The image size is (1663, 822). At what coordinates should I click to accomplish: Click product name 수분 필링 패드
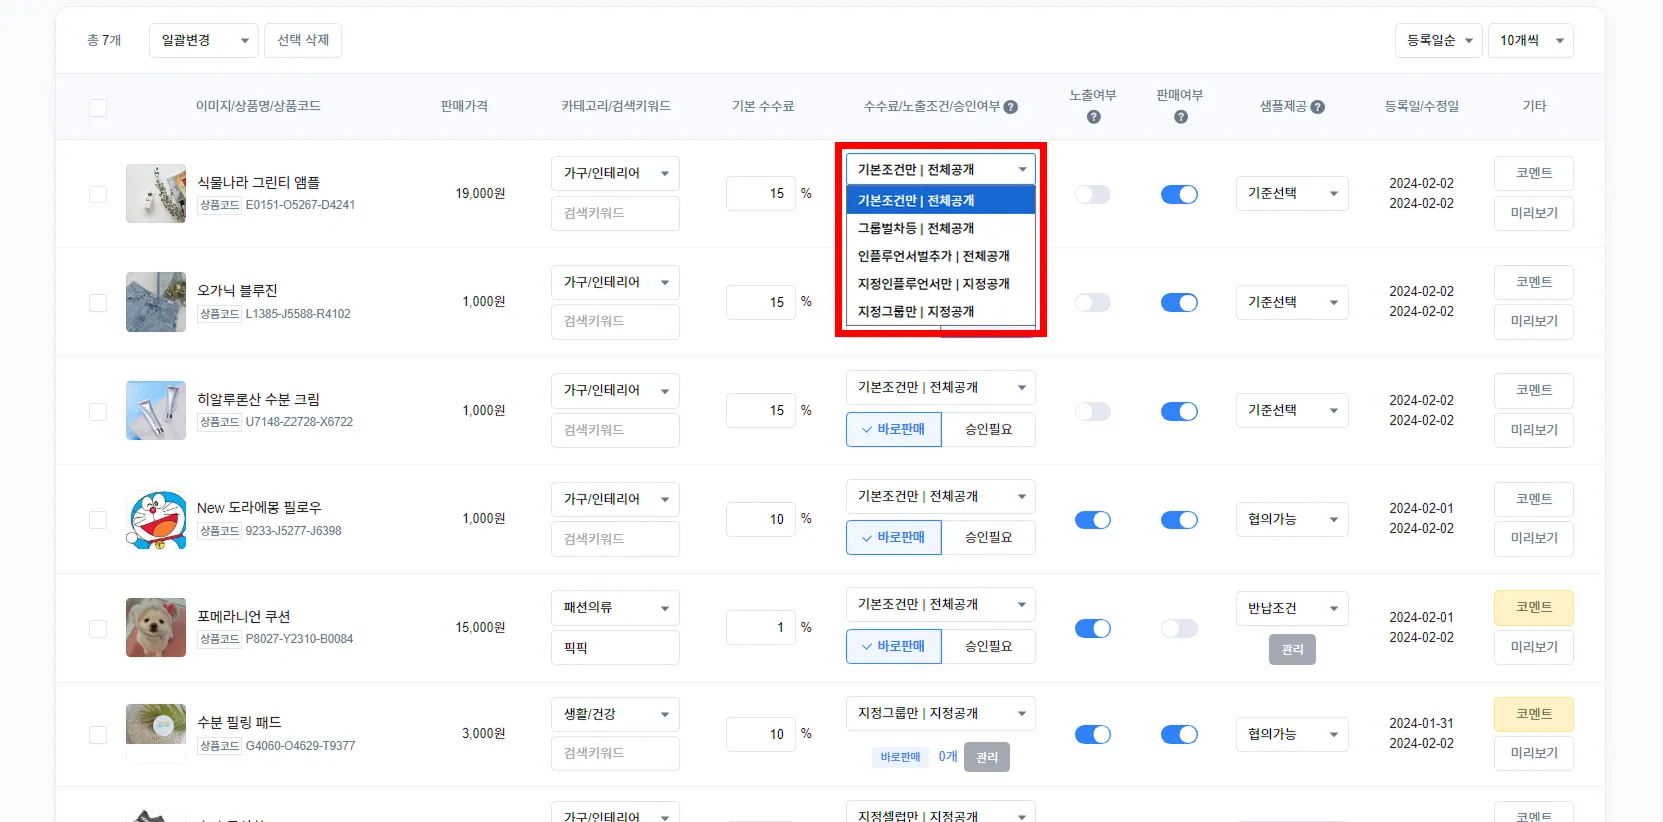coord(239,722)
